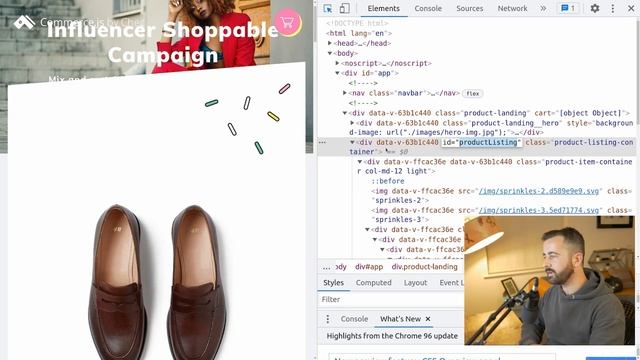Switch to the Console tab
Image resolution: width=640 pixels, height=360 pixels.
(x=428, y=8)
